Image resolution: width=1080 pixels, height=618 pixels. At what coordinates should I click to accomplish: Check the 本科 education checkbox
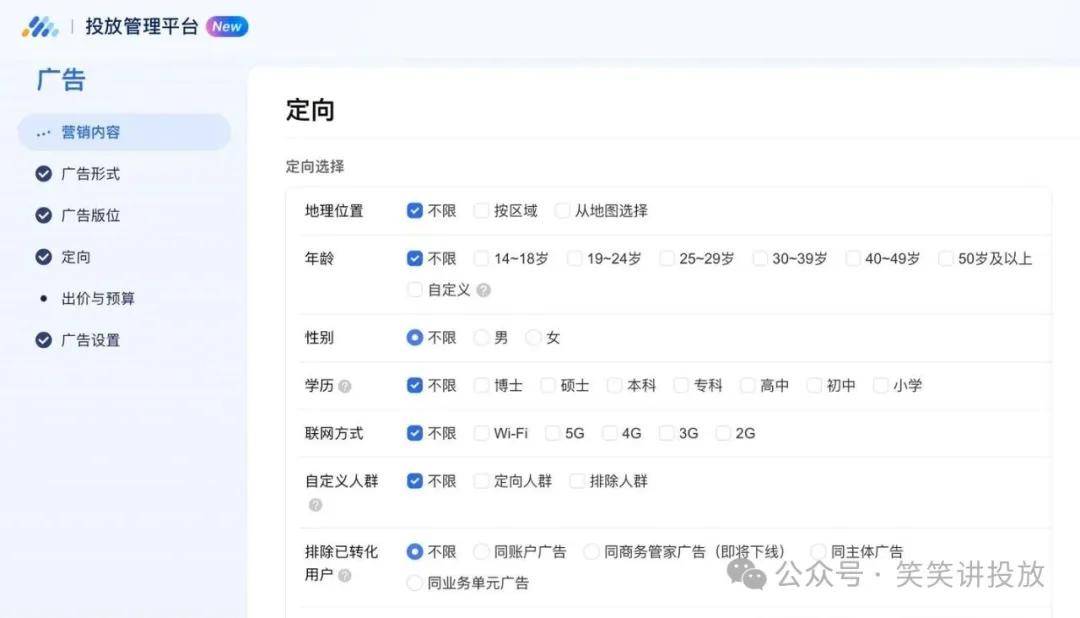pos(614,386)
